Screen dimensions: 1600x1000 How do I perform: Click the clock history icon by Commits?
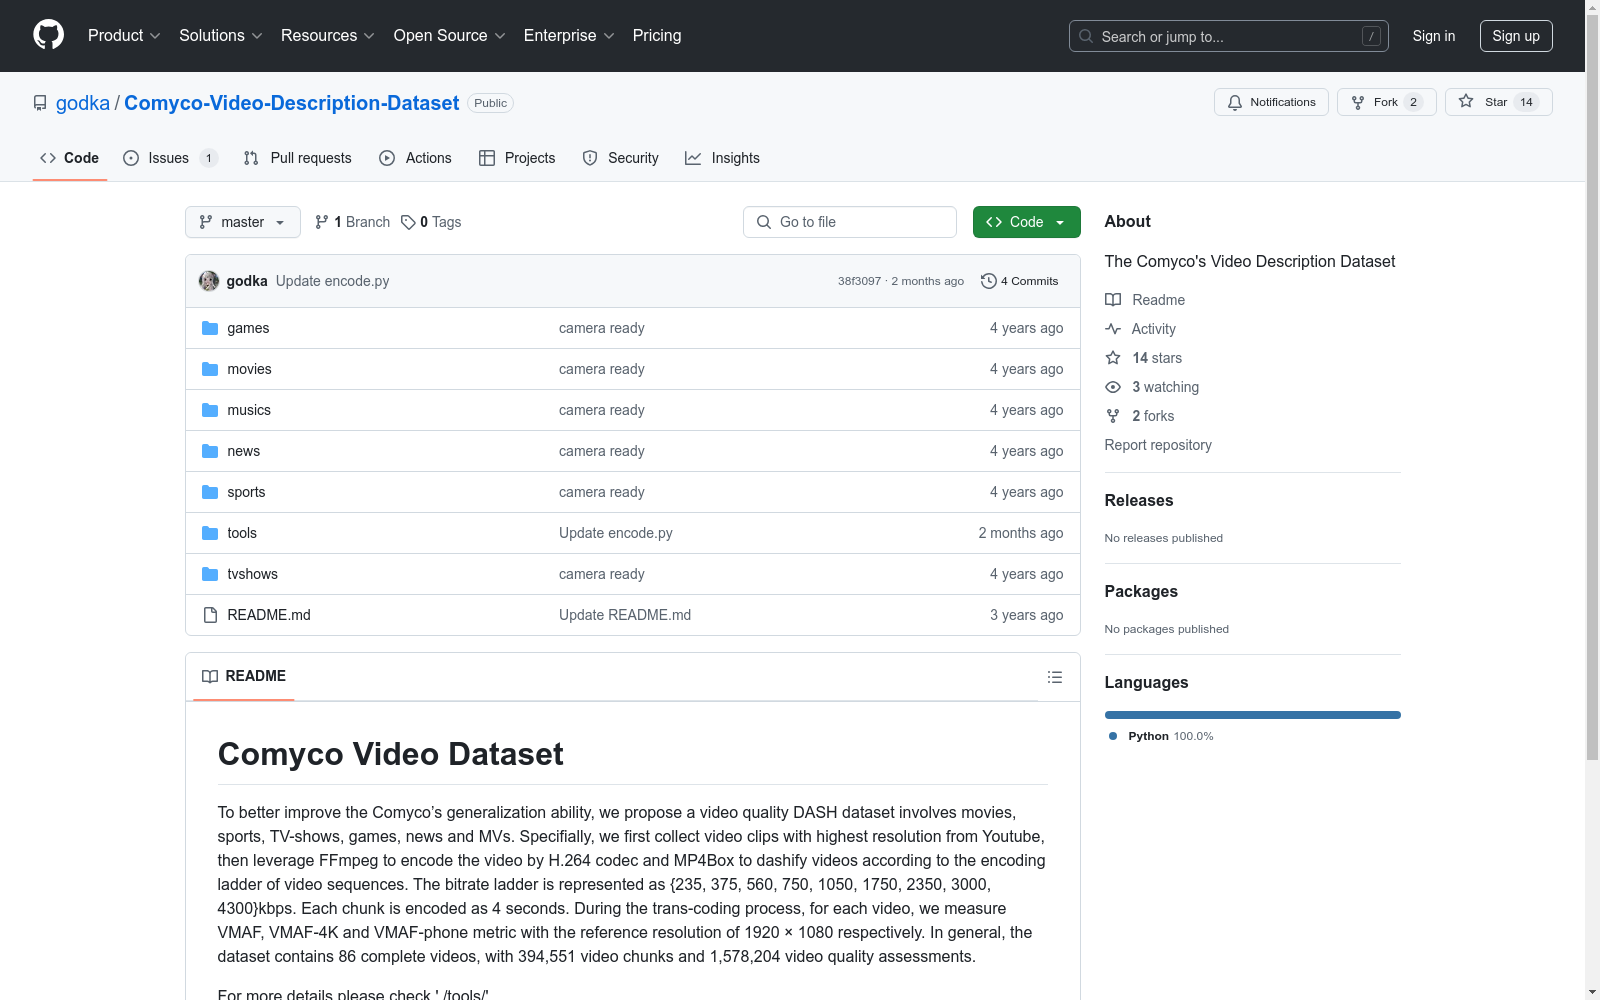[x=989, y=281]
